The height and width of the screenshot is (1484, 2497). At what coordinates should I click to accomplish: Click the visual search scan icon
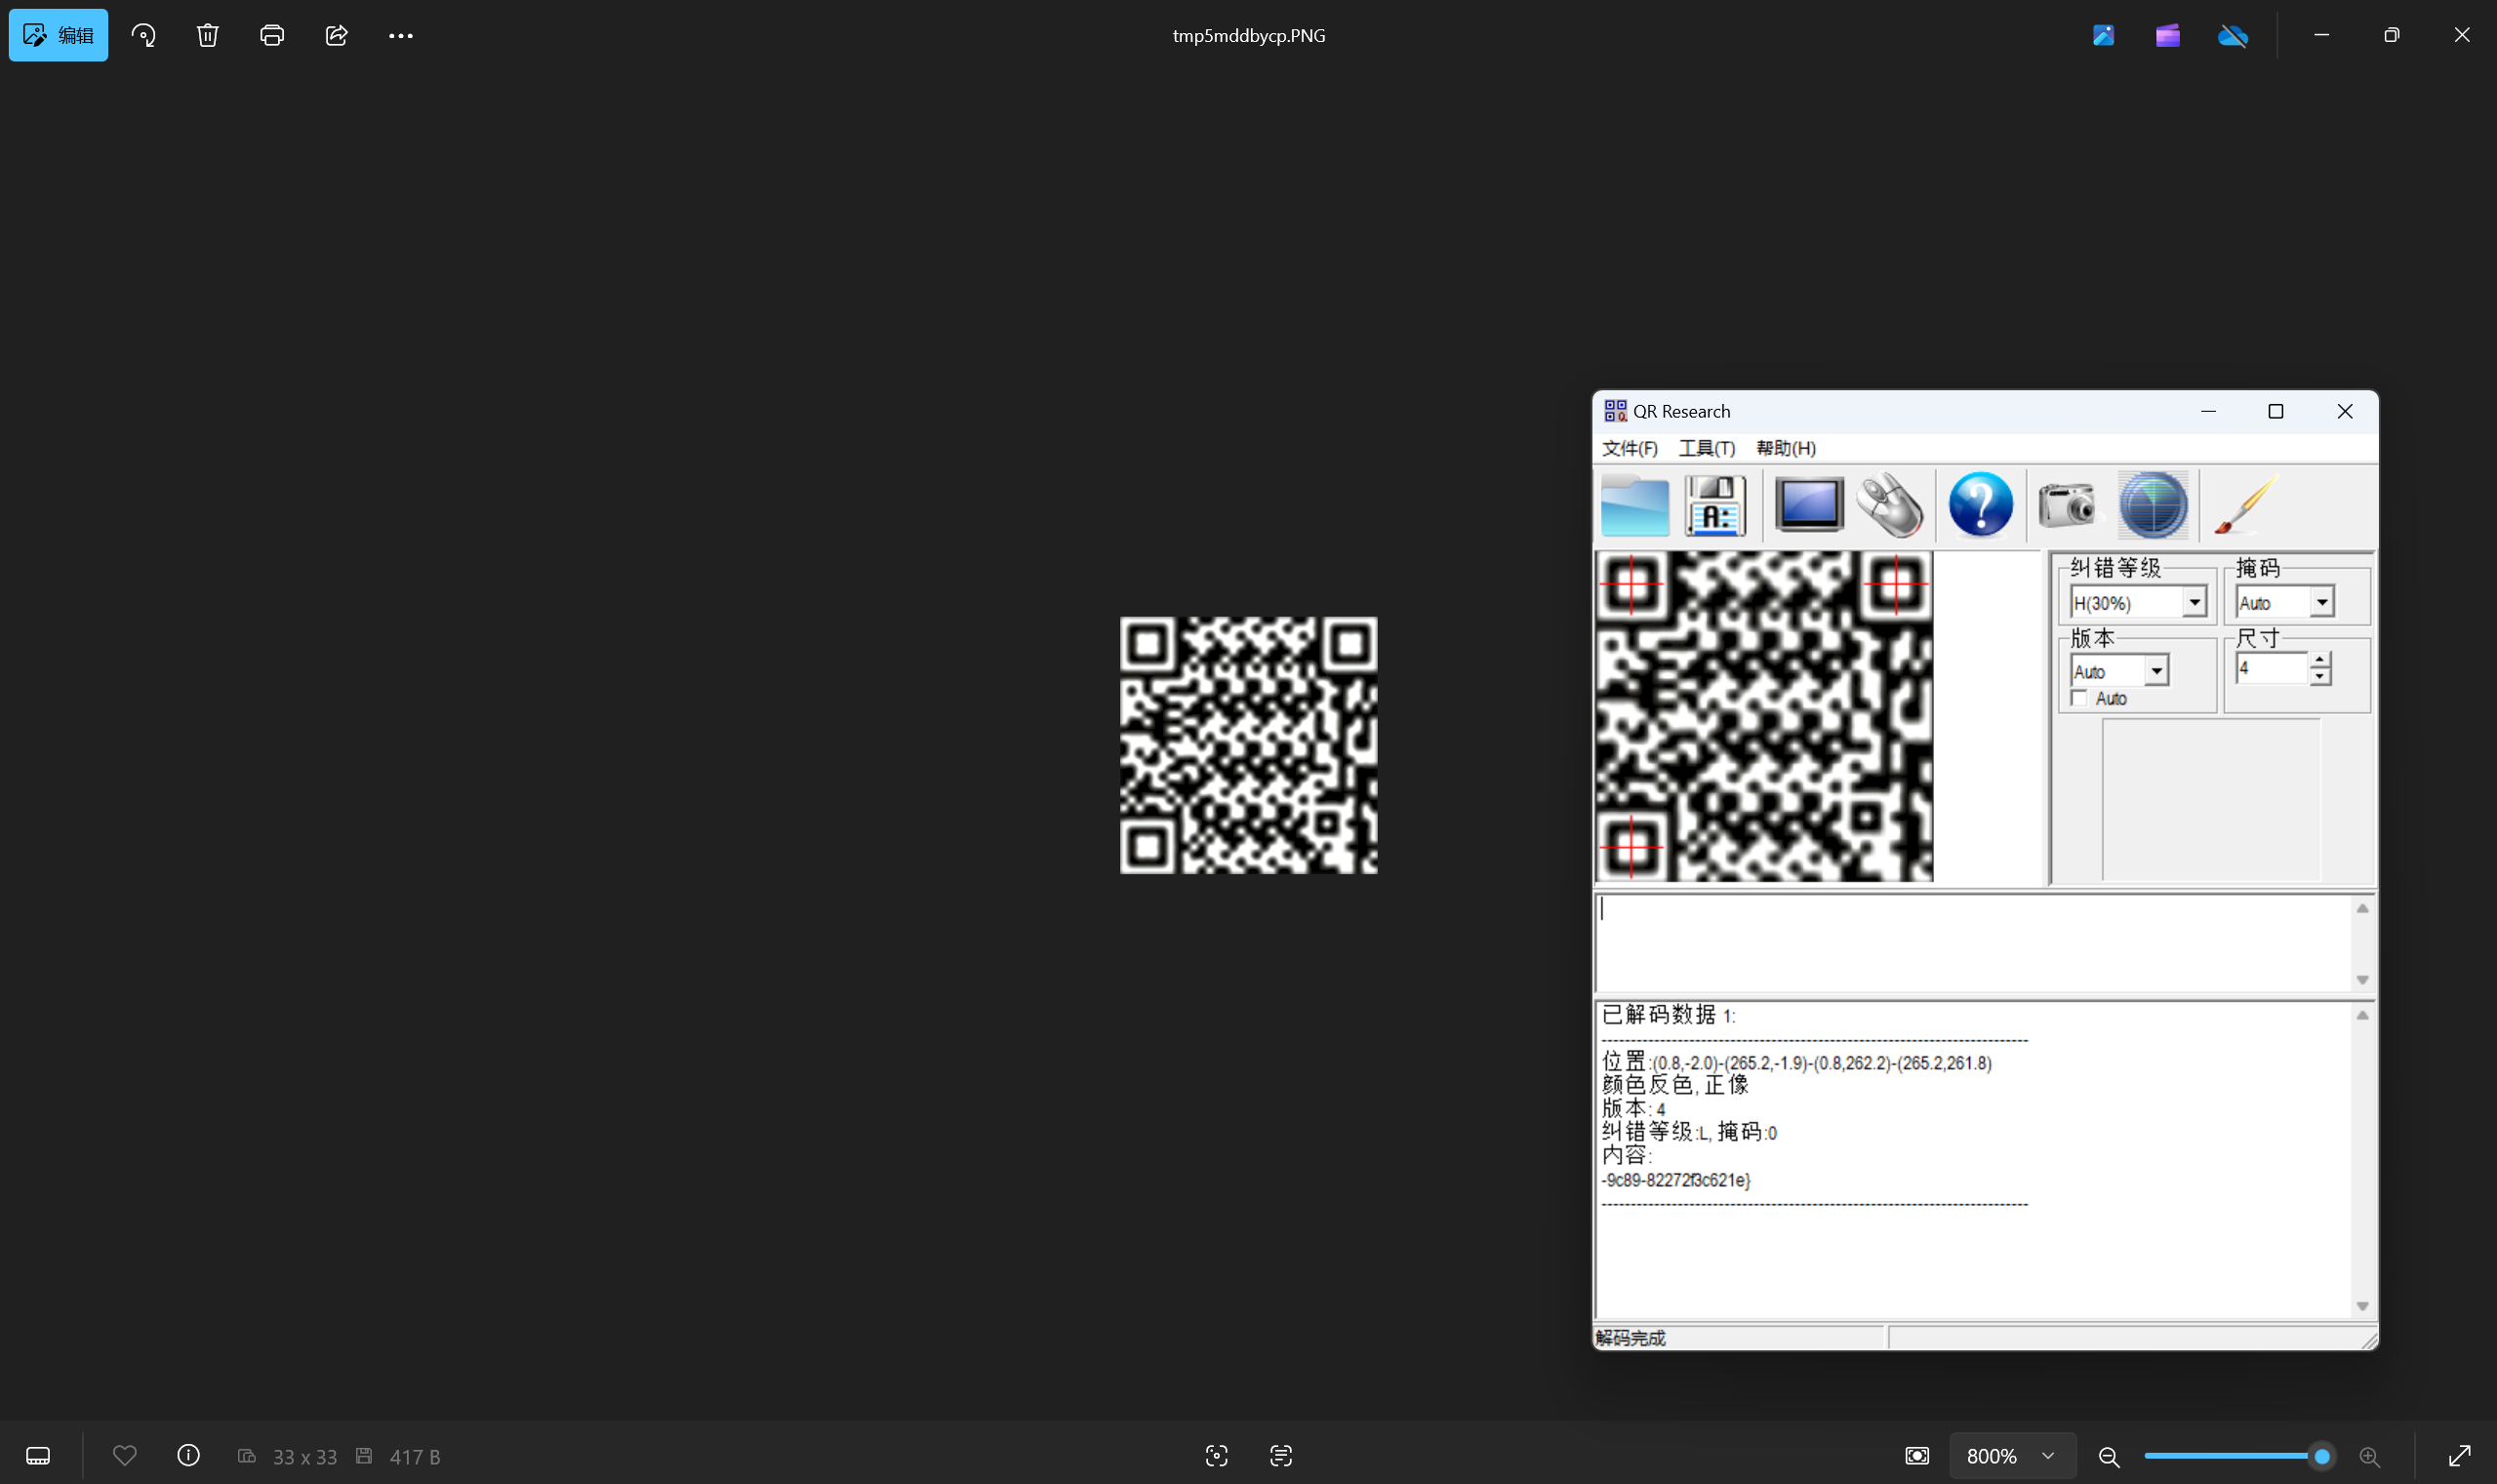point(1216,1455)
